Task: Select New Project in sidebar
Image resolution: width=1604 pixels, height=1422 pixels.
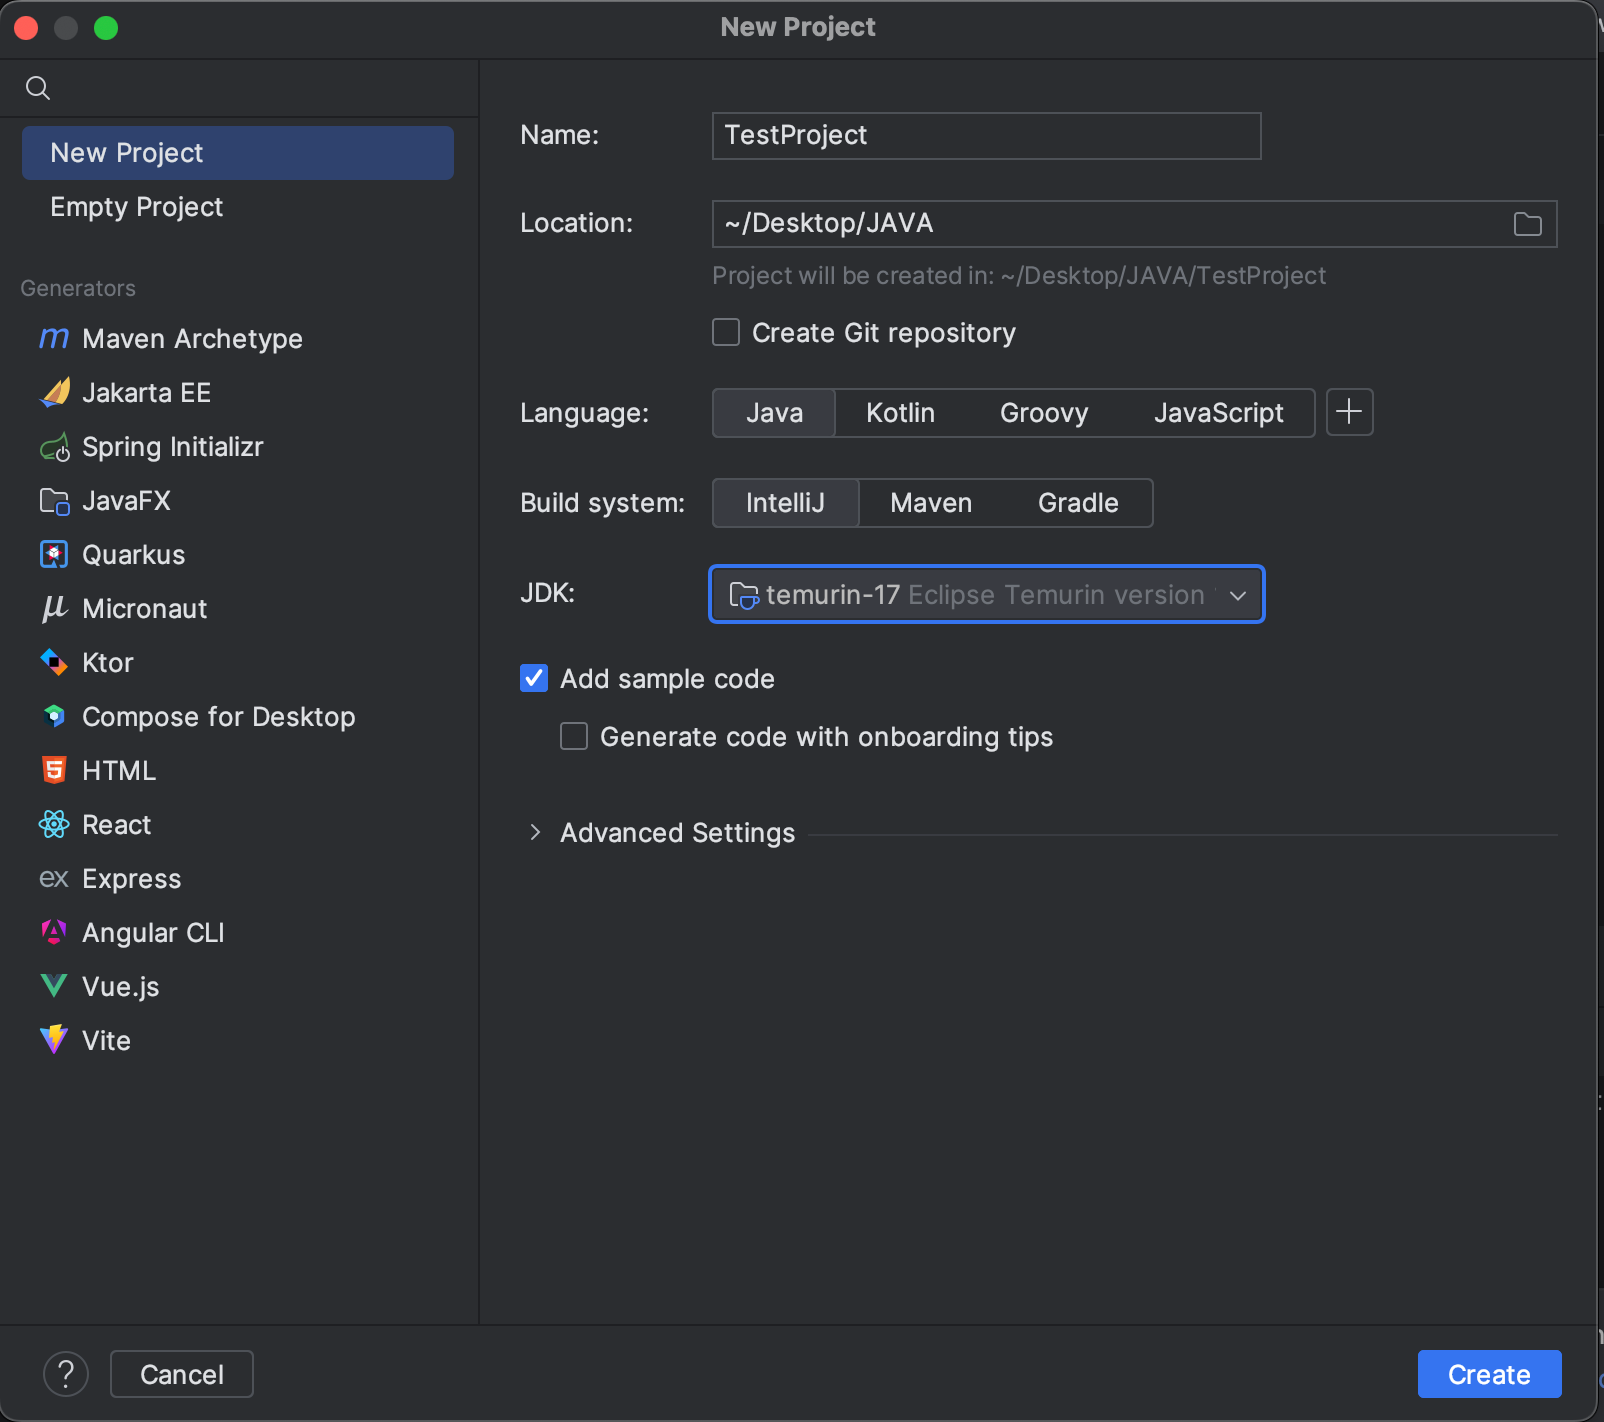Action: coord(238,153)
